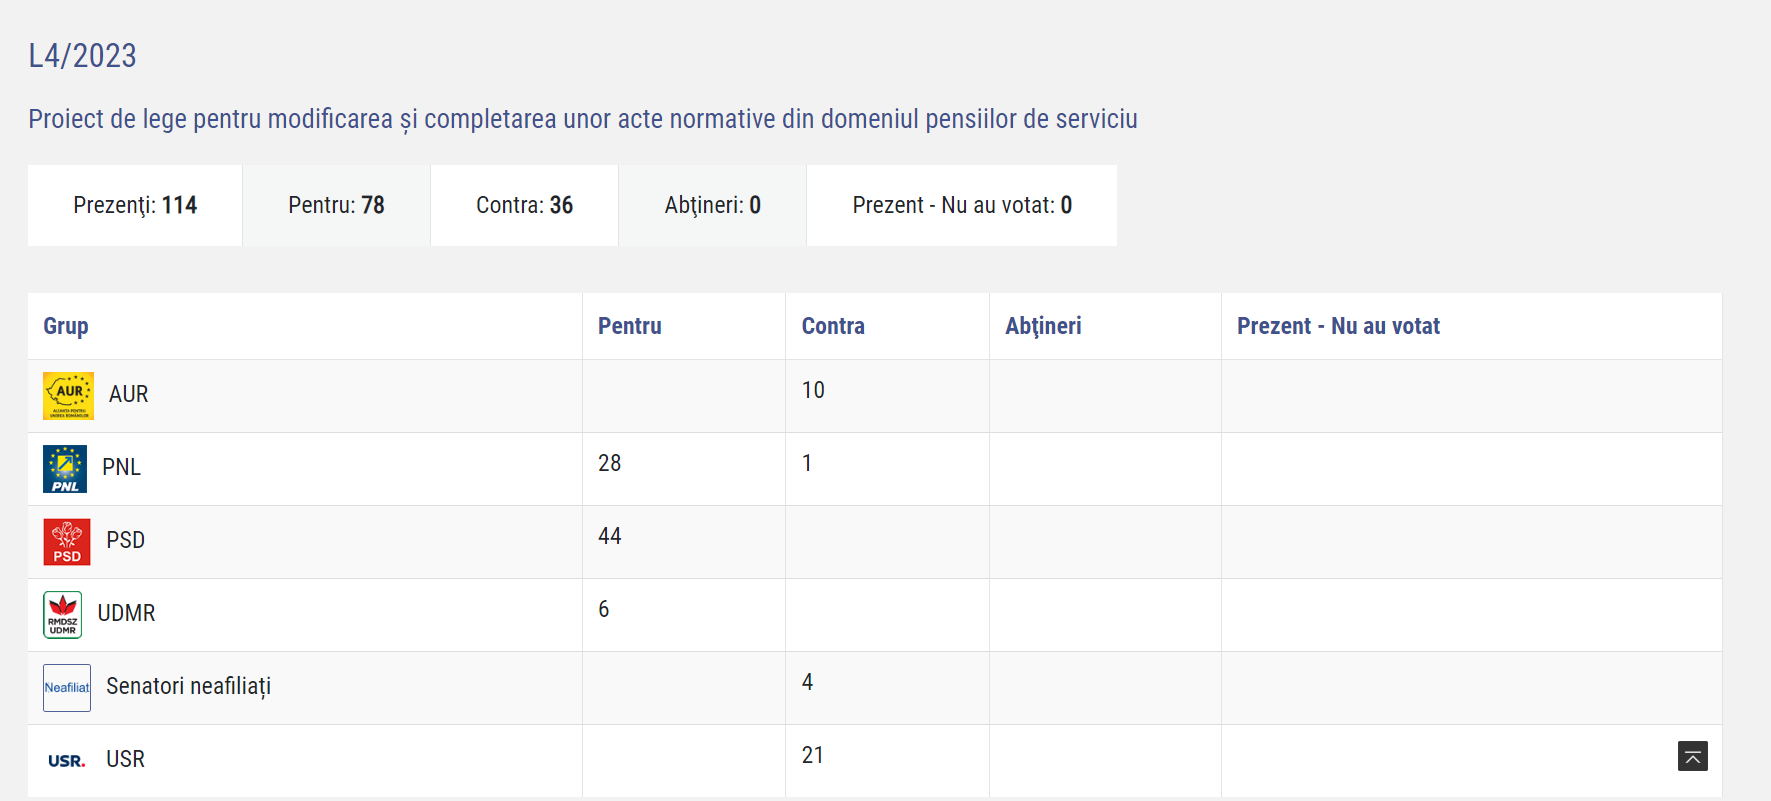Click the Contra column header

point(833,326)
